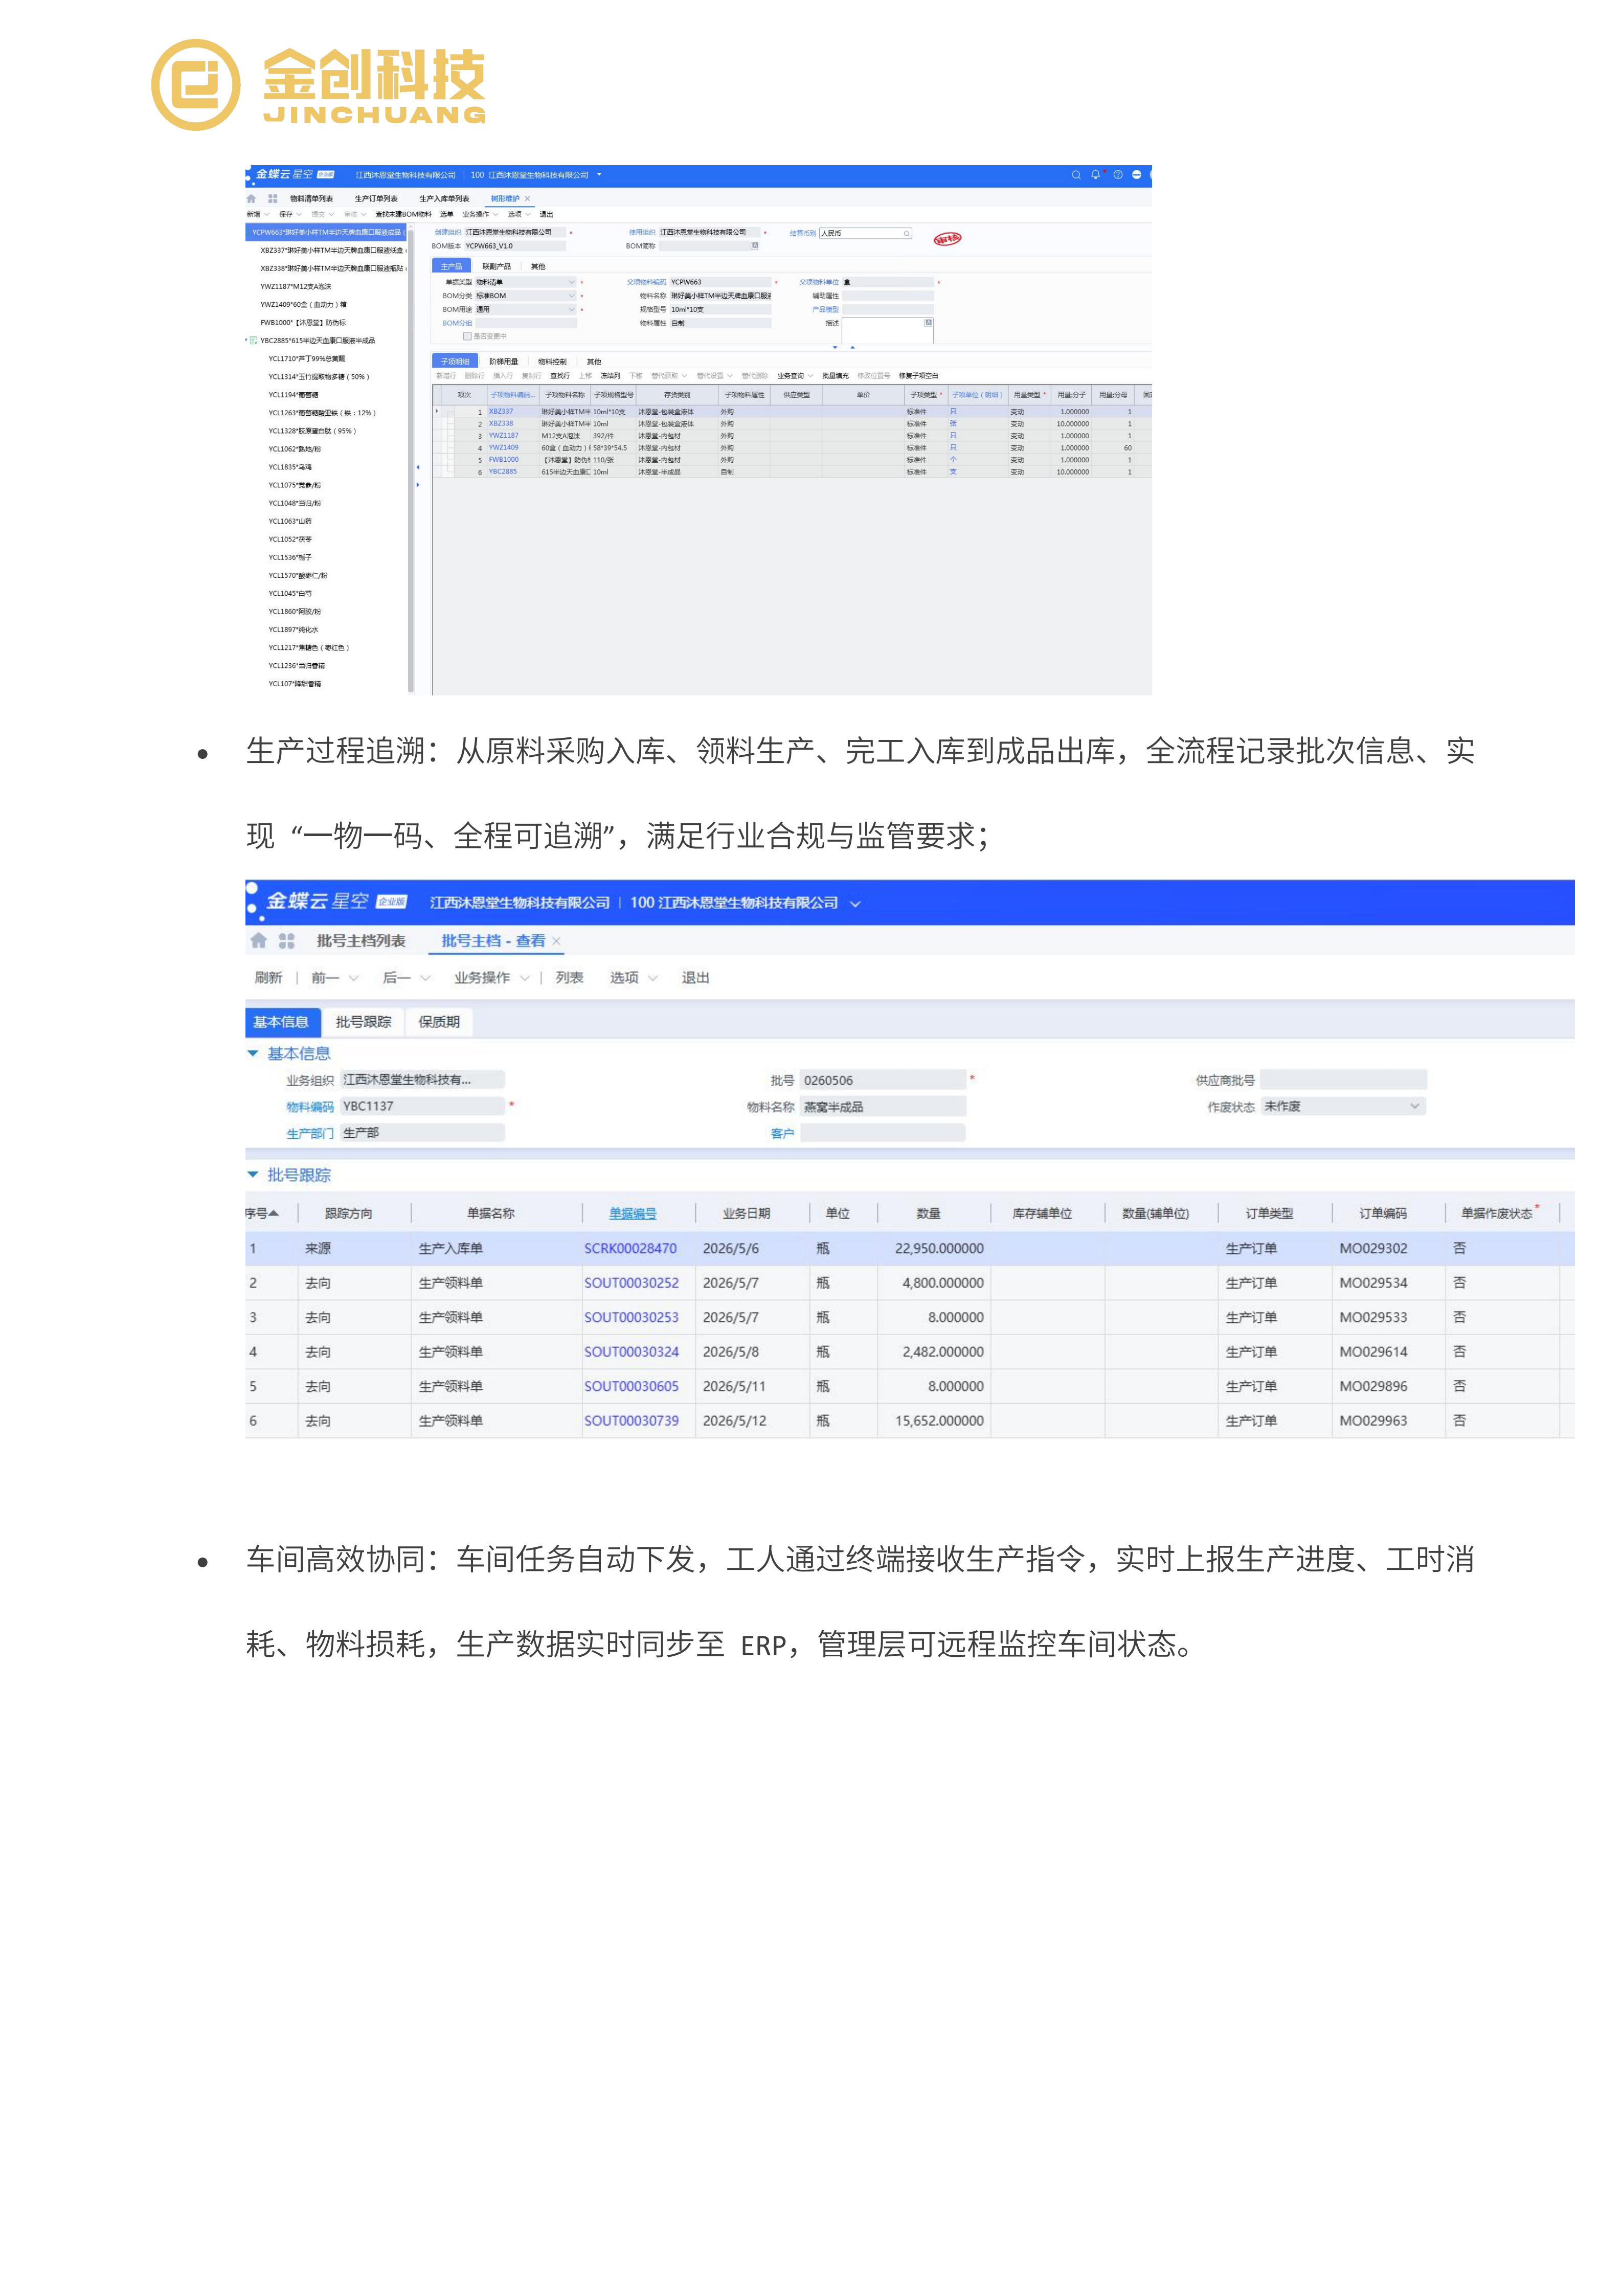The width and height of the screenshot is (1623, 2296).
Task: Click 刷新 in batch master toolbar
Action: 268,978
